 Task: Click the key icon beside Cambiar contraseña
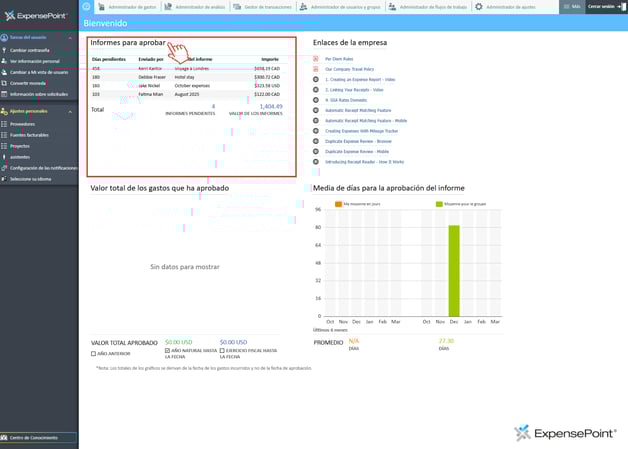tap(4, 50)
